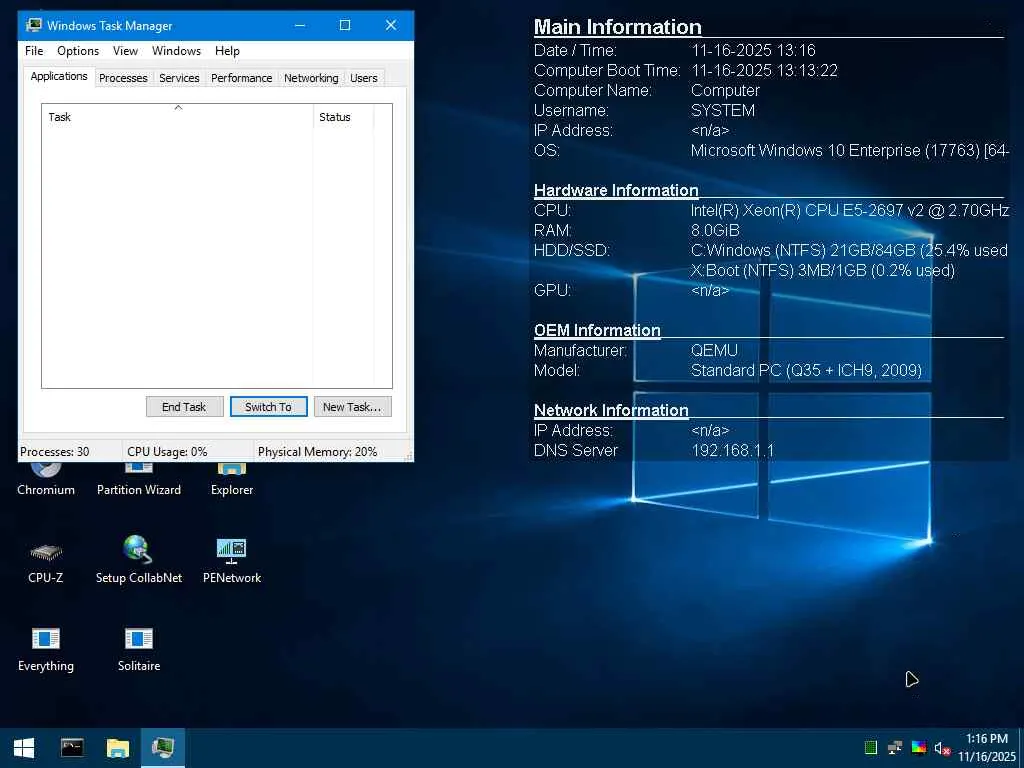
Task: Launch Solitaire from the desktop
Action: (x=138, y=649)
